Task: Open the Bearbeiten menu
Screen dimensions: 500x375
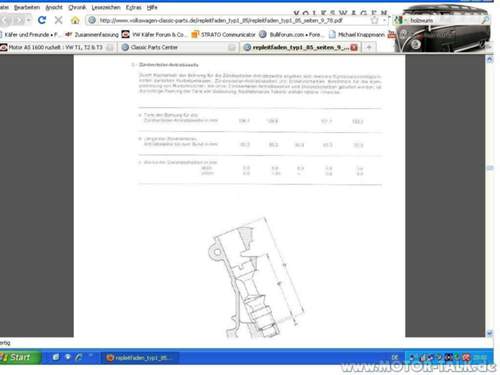Action: point(27,7)
